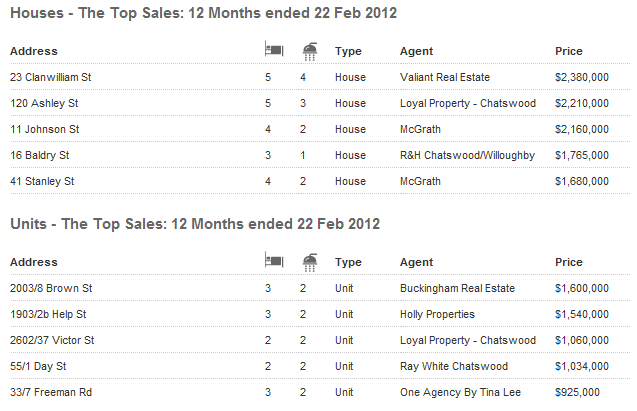
Task: Open the 2602/37 Victor St unit
Action: click(52, 340)
